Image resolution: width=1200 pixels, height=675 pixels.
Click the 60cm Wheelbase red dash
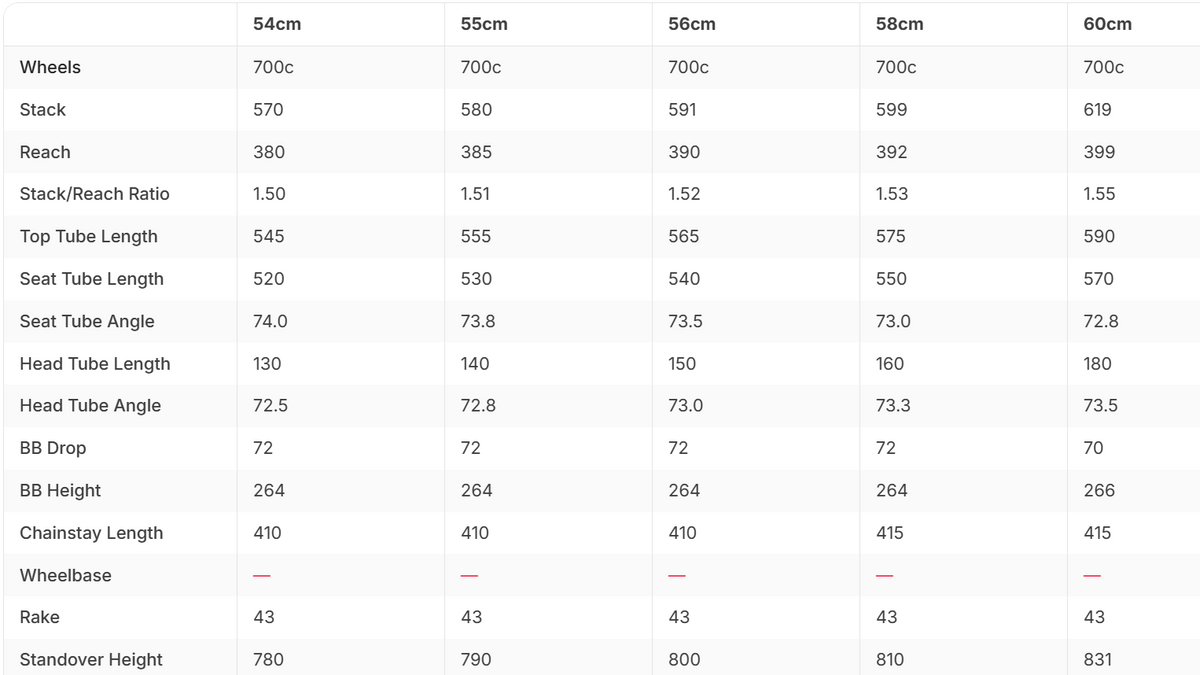click(x=1092, y=575)
